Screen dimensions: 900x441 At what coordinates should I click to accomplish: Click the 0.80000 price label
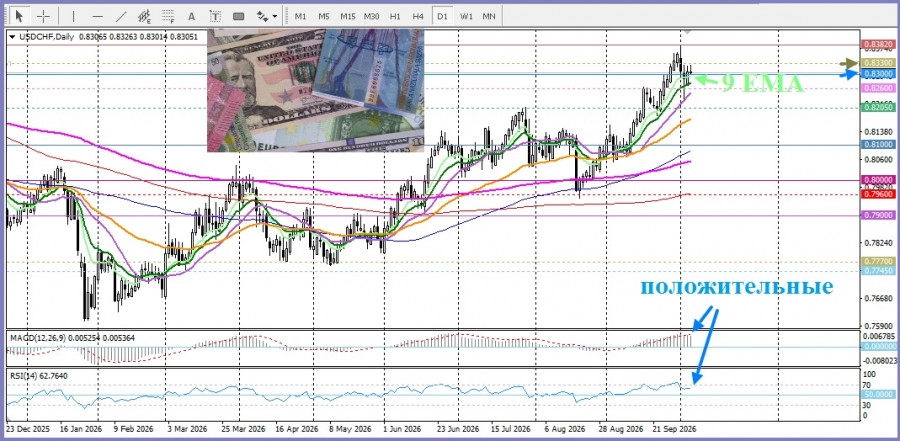878,180
